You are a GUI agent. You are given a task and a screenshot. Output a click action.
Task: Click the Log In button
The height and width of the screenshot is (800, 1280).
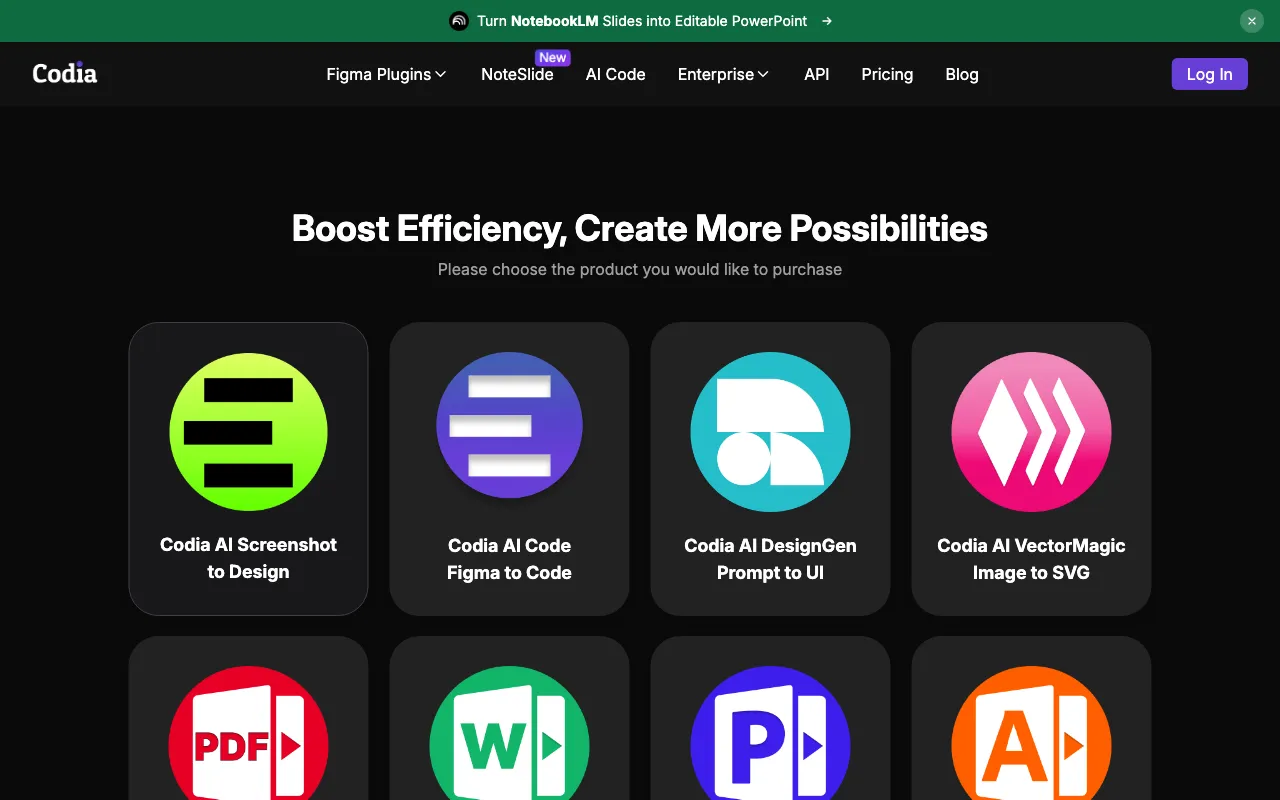click(1210, 74)
